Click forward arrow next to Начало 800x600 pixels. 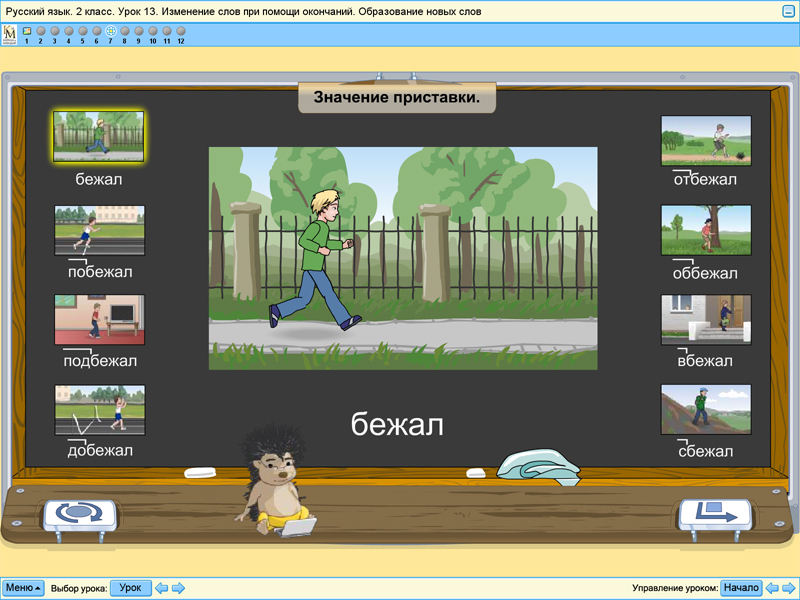pos(788,588)
